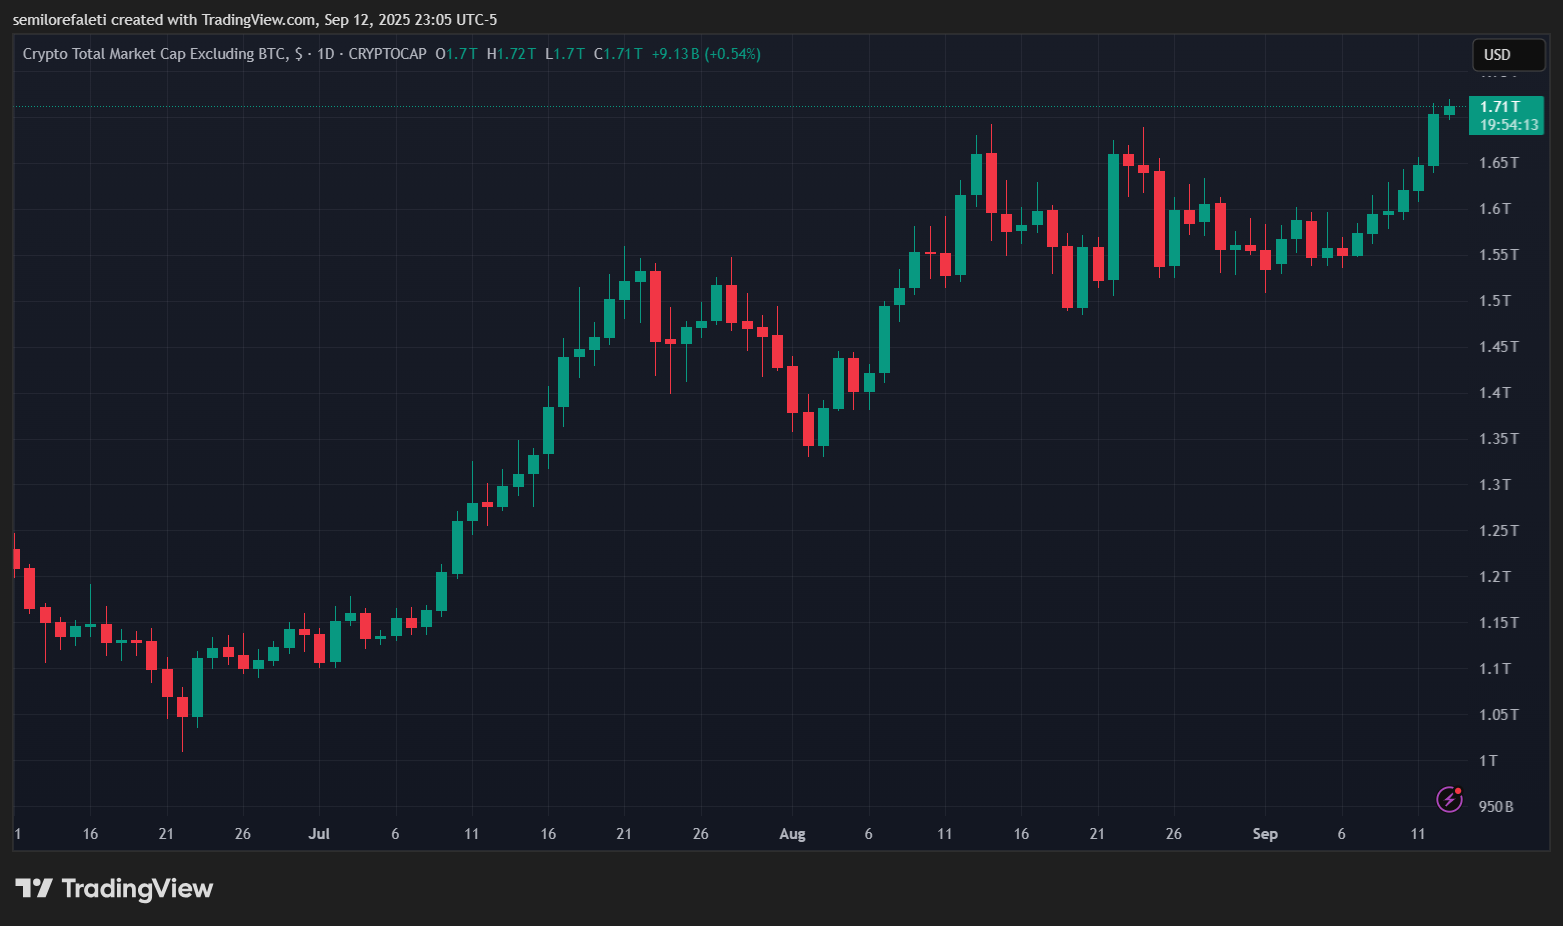Click the 19:54:13 bar countdown timer
Viewport: 1563px width, 926px height.
point(1508,126)
